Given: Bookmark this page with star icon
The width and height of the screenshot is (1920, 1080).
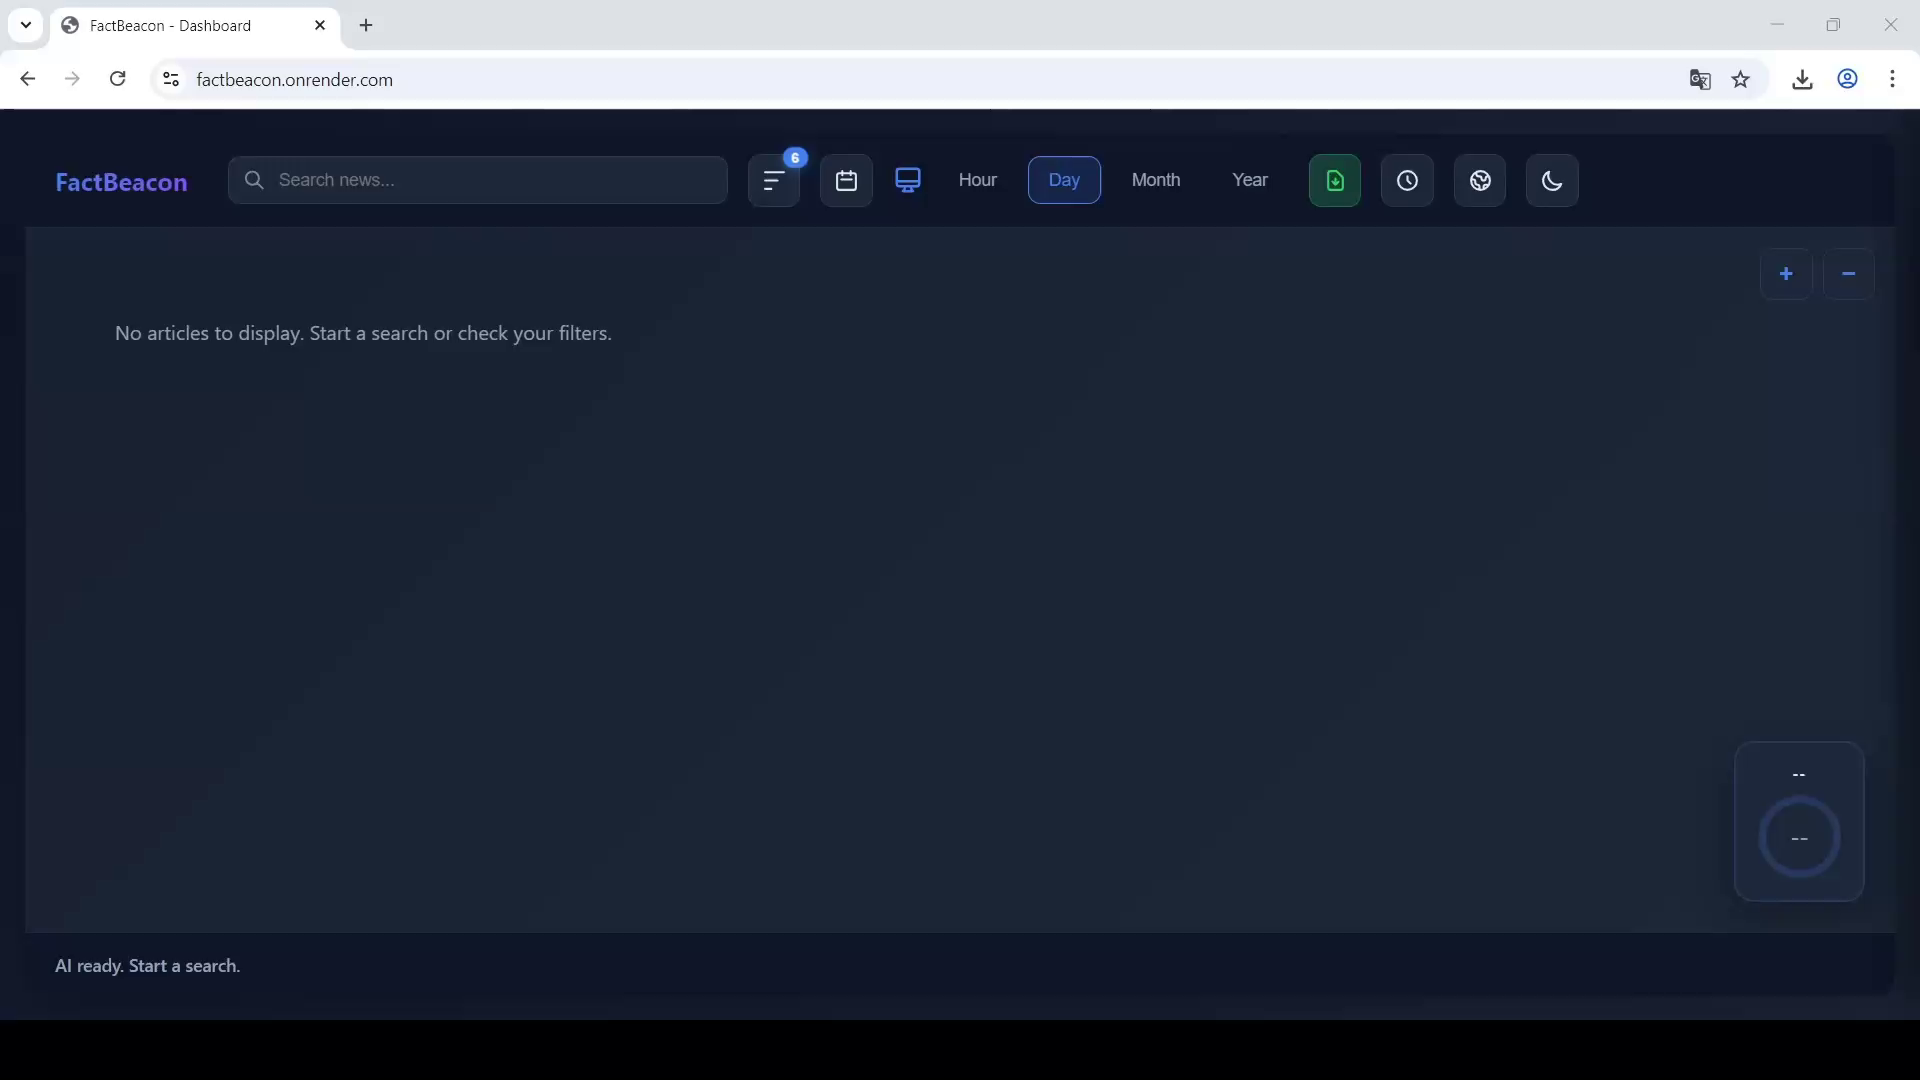Looking at the screenshot, I should (x=1741, y=79).
